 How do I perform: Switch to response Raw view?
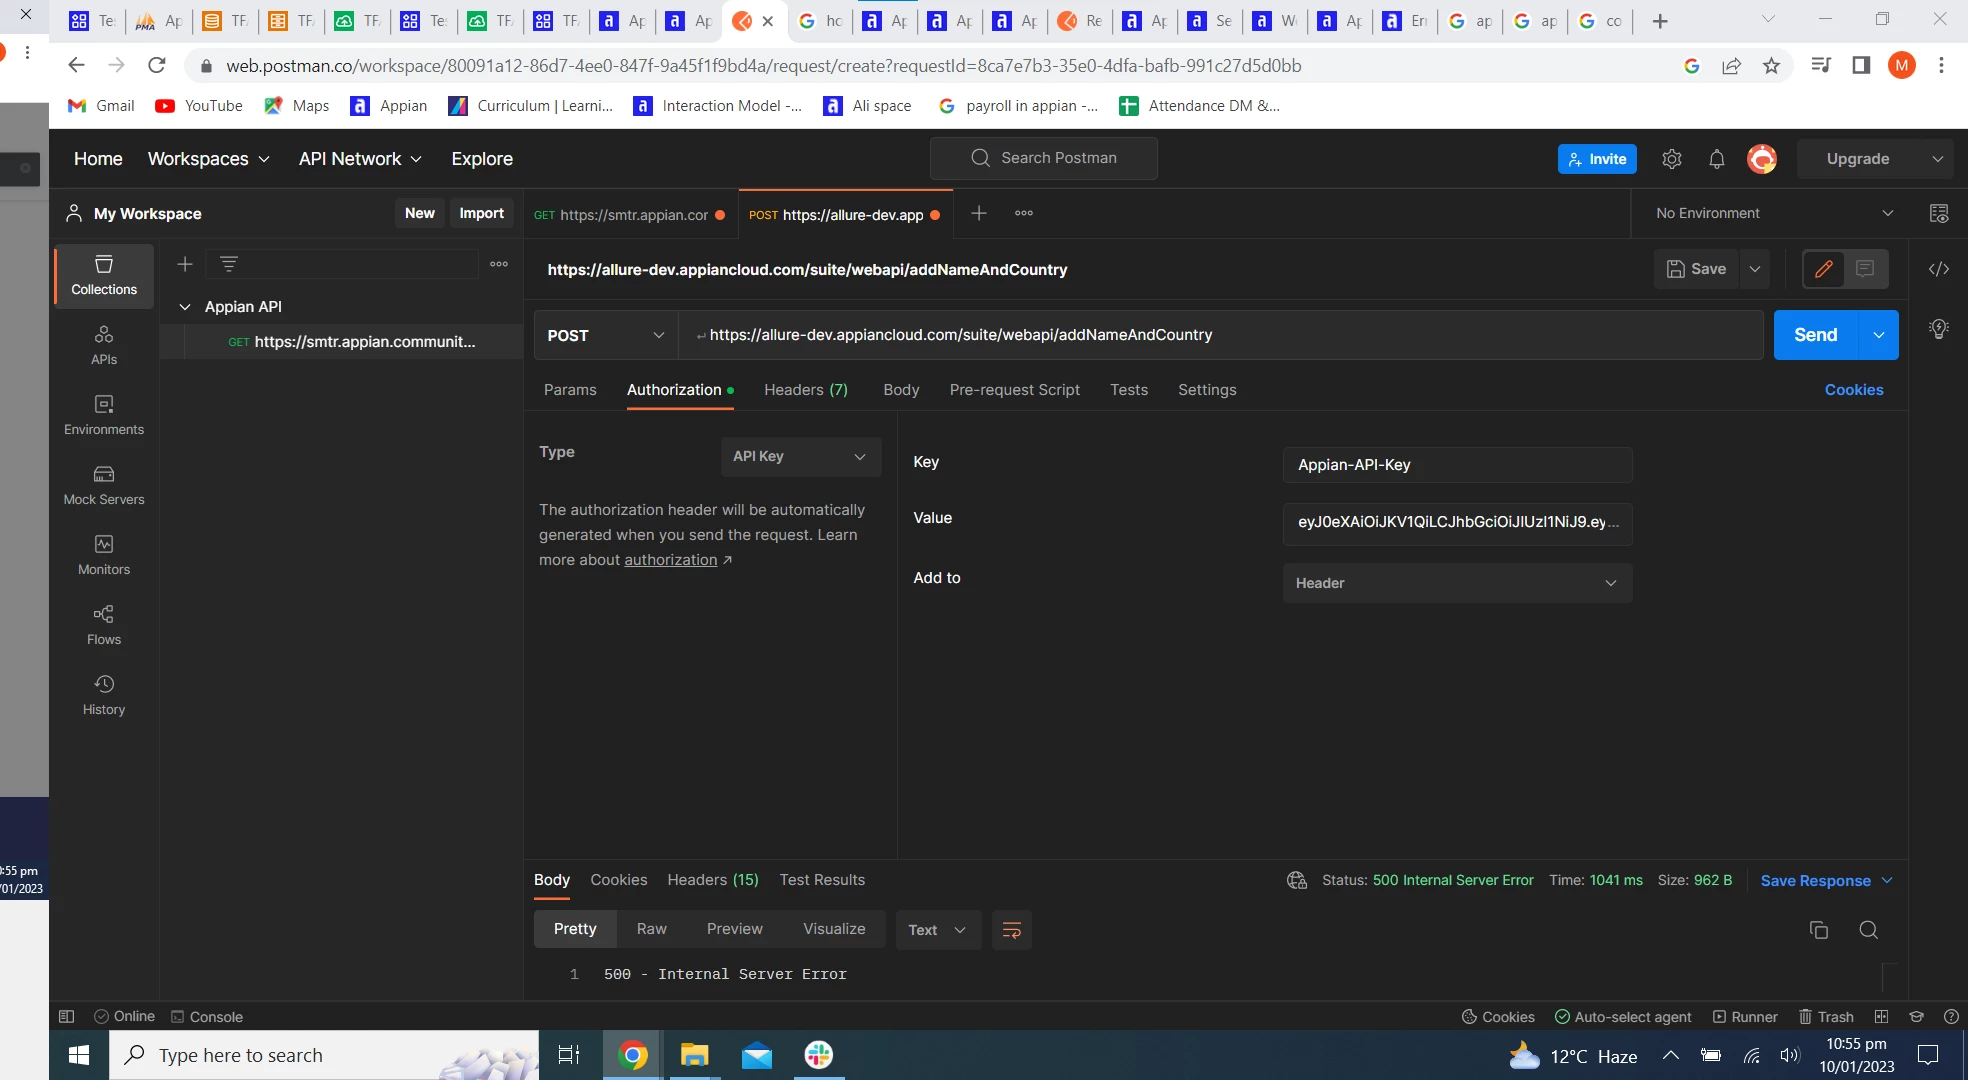pos(651,929)
